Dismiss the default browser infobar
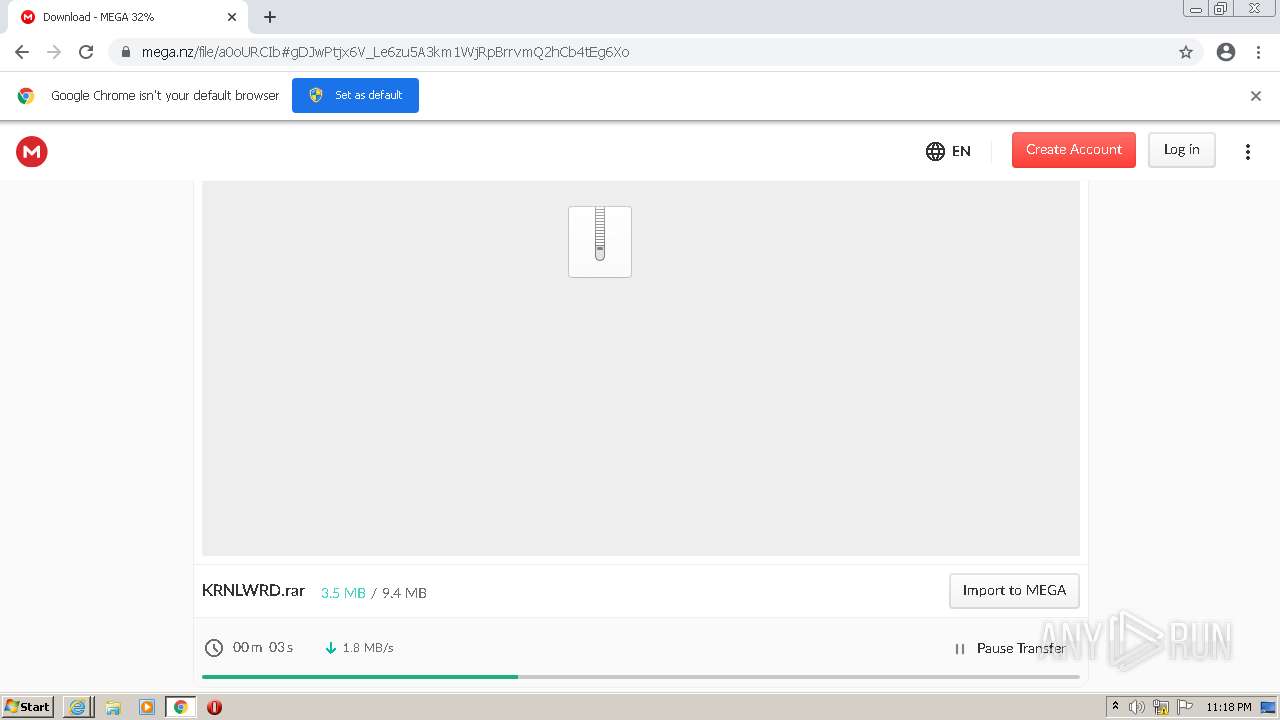The image size is (1280, 720). 1256,96
